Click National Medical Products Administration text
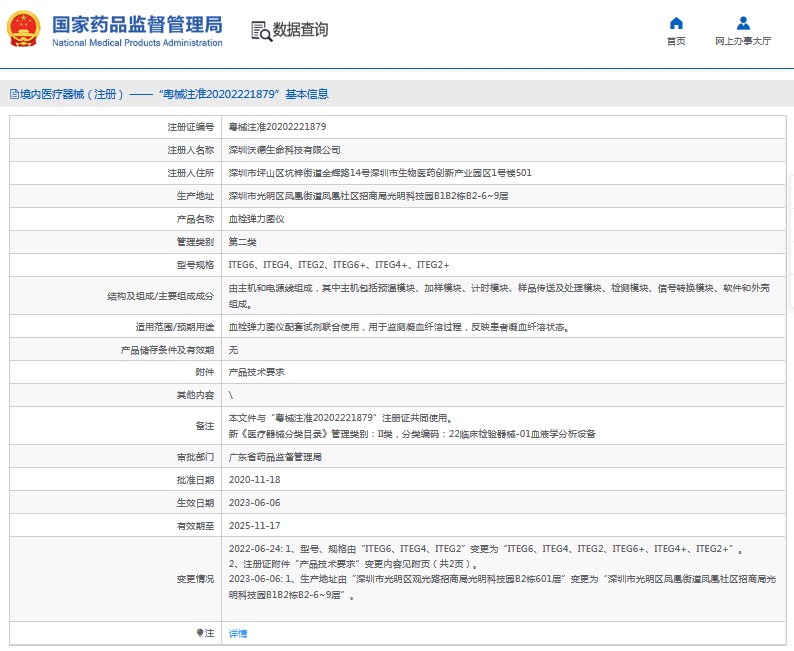 (x=137, y=43)
